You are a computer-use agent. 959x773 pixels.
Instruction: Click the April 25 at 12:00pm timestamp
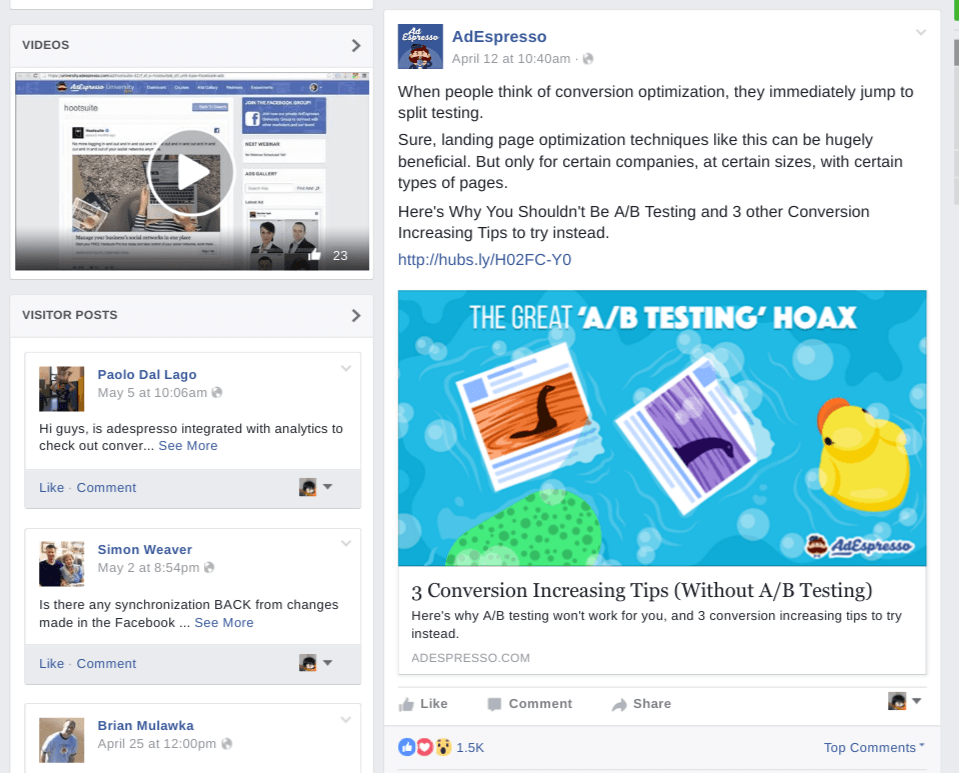pyautogui.click(x=157, y=744)
